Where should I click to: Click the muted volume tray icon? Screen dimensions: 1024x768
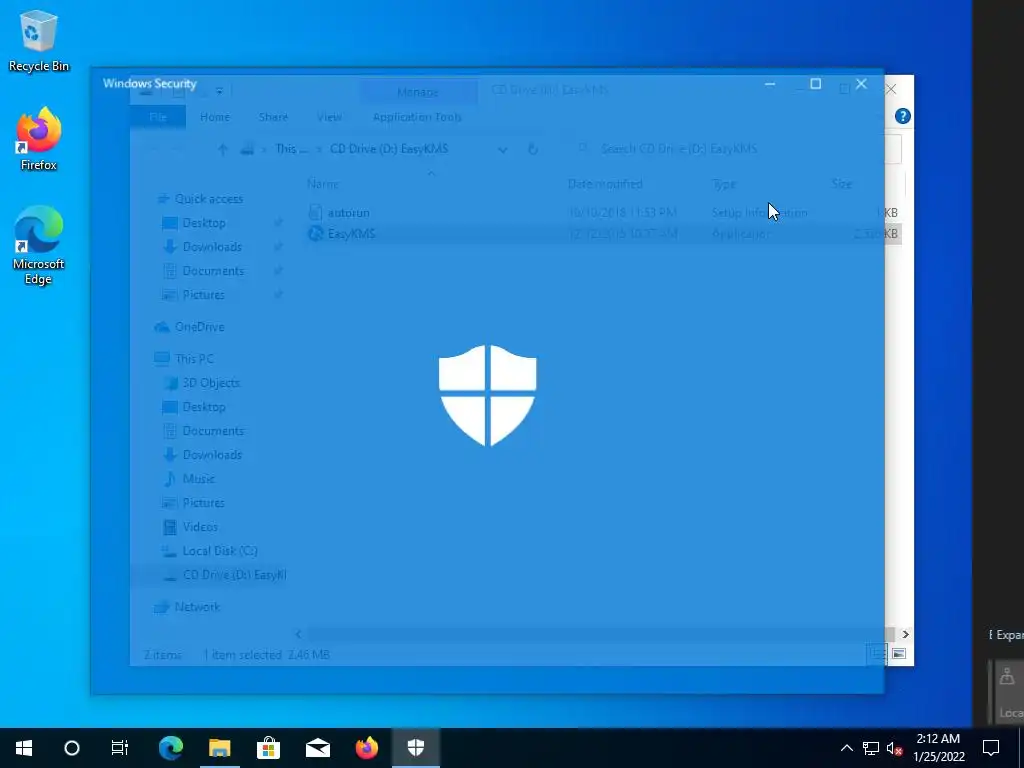pyautogui.click(x=895, y=748)
